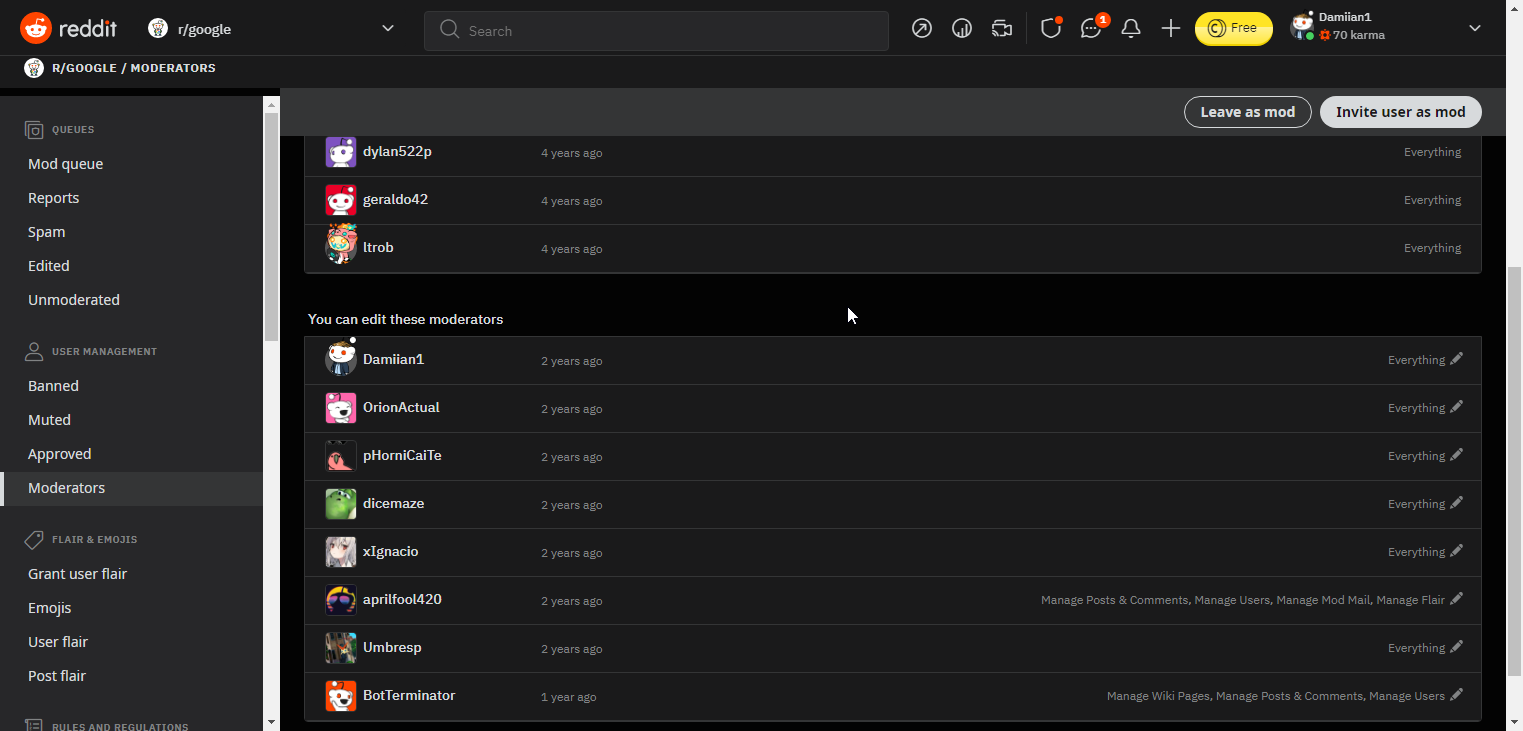This screenshot has width=1523, height=731.
Task: Click the Free coins button
Action: 1233,29
